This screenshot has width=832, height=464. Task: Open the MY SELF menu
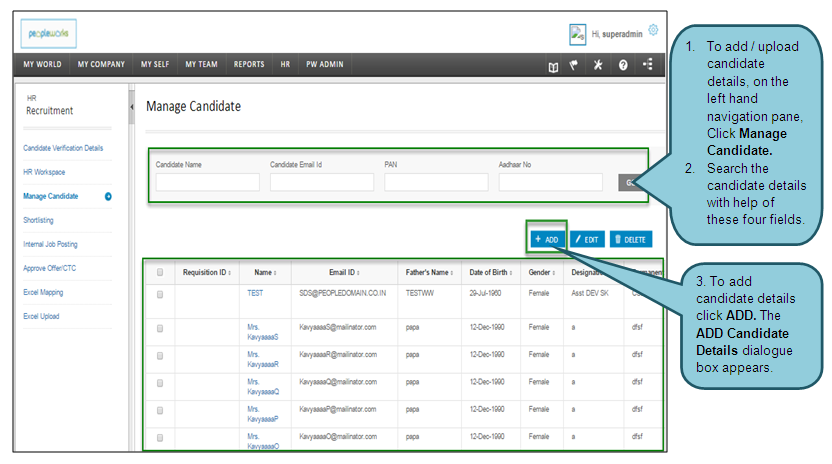coord(155,64)
